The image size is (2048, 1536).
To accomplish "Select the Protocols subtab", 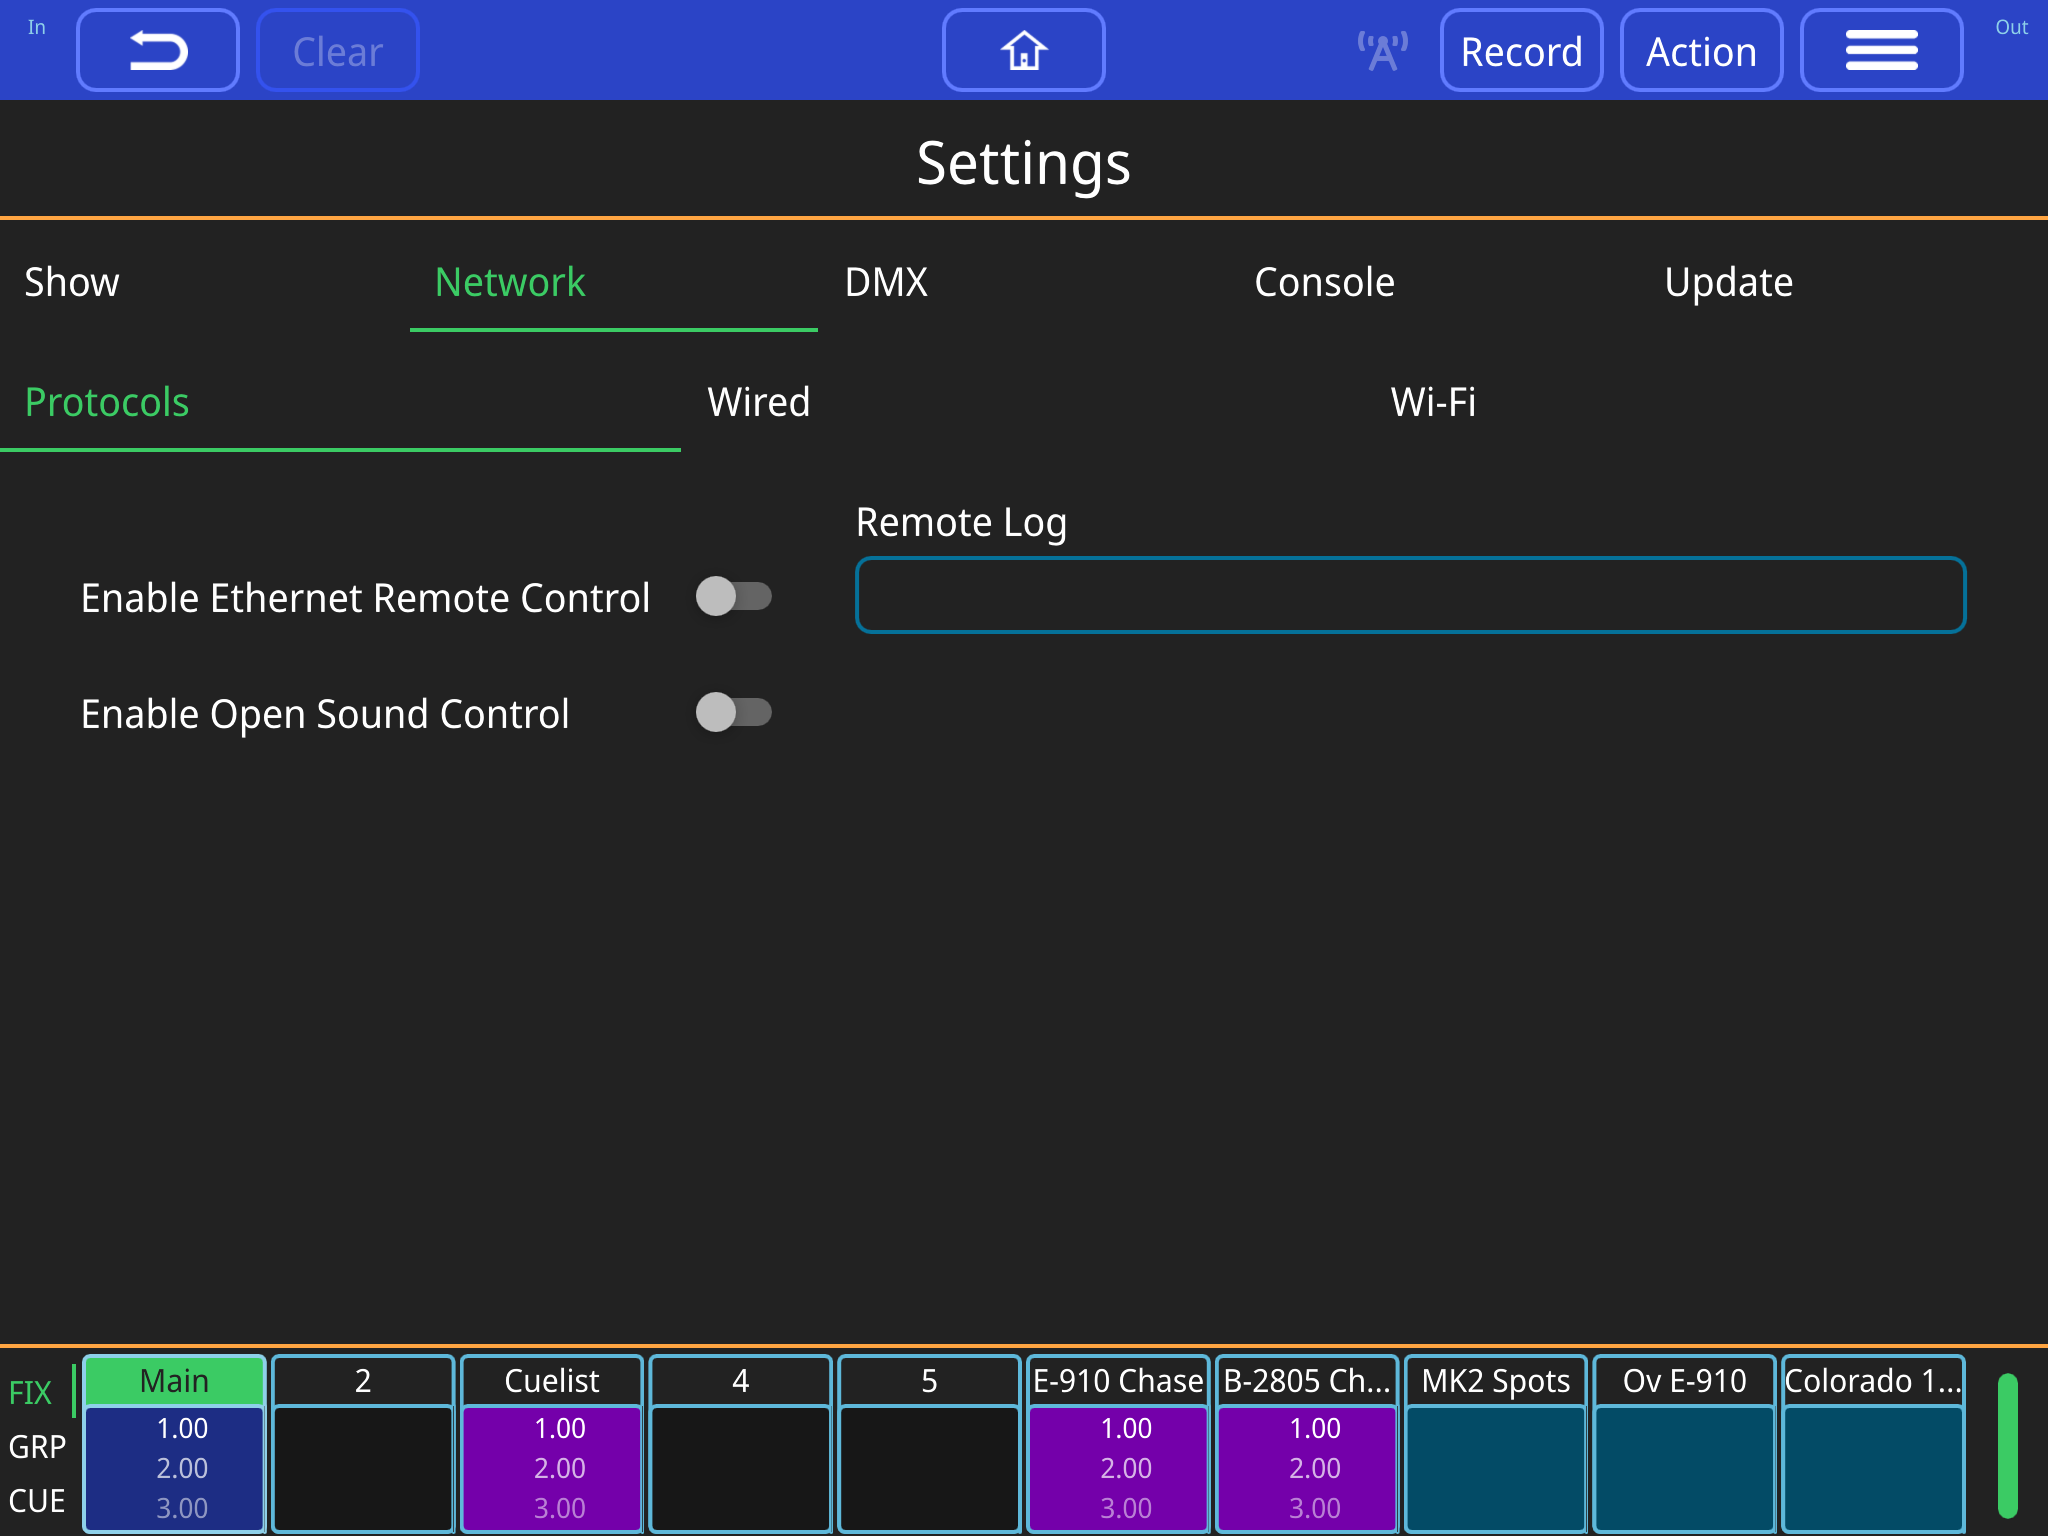I will (106, 402).
